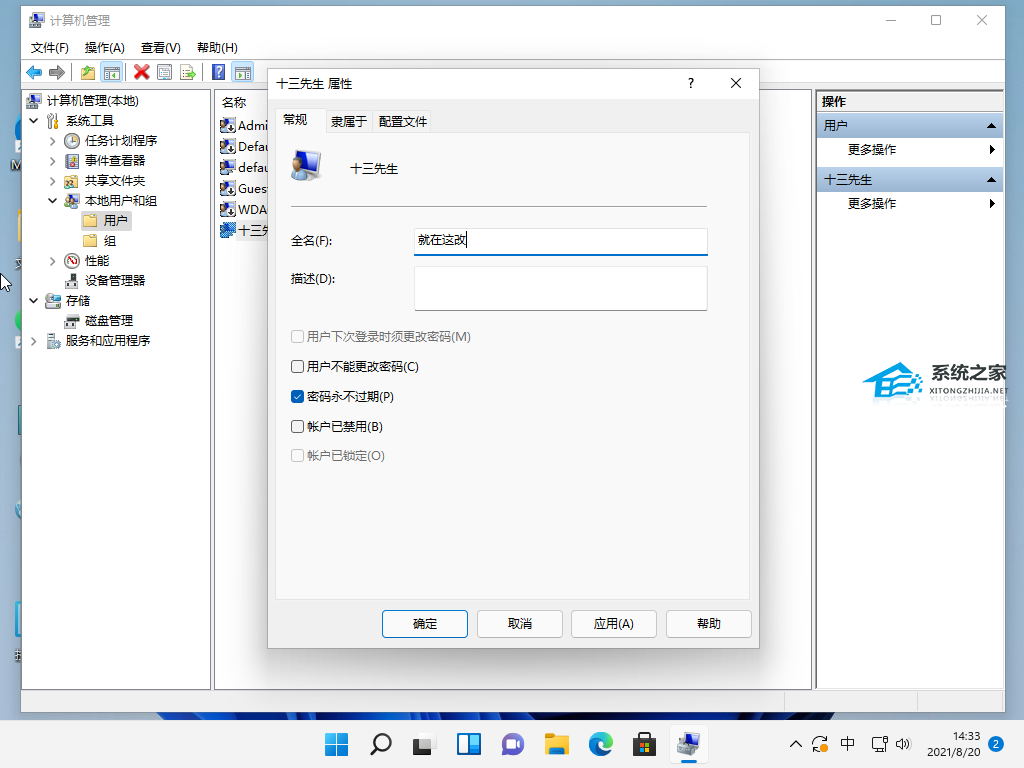Screen dimensions: 1024x768
Task: Collapse the 系统工具 tree node
Action: 34,120
